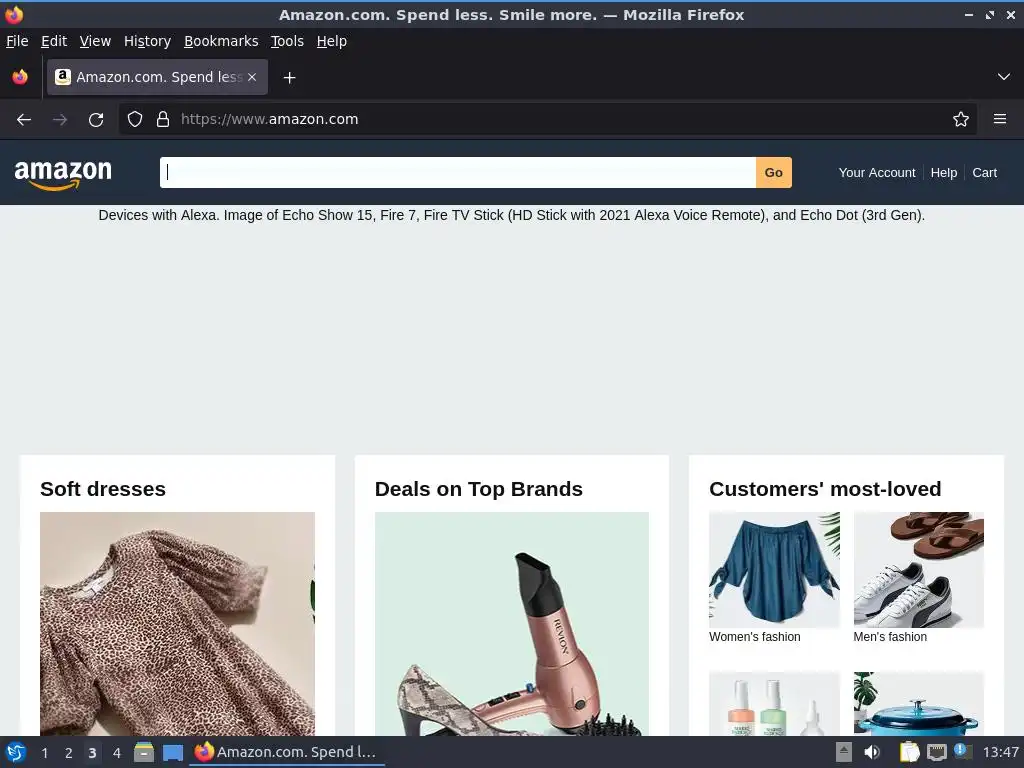Switch to workspace 2
The height and width of the screenshot is (768, 1024).
coord(69,753)
